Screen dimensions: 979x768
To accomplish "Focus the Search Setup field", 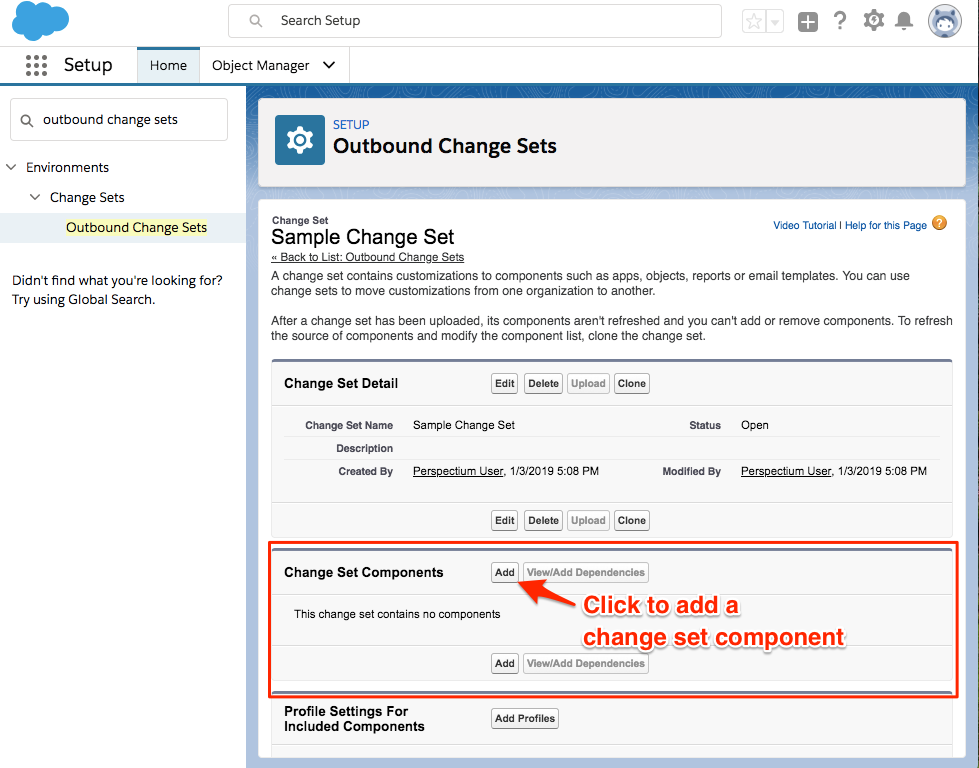I will (x=475, y=21).
